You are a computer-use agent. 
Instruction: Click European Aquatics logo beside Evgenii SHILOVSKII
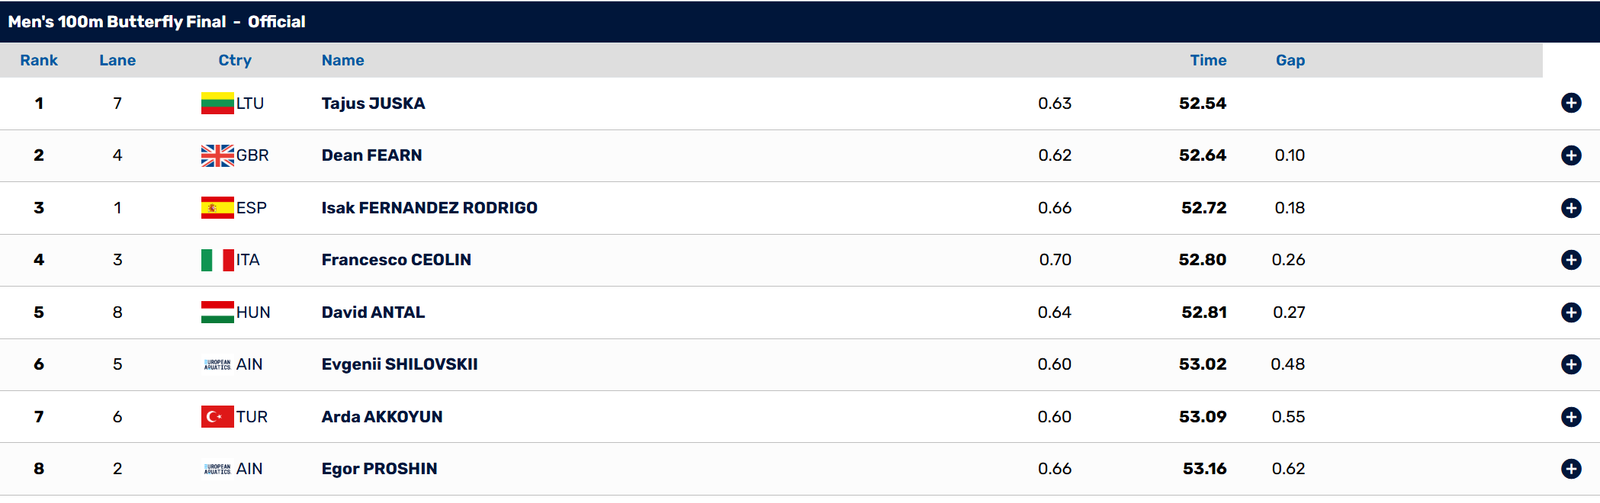(x=217, y=365)
